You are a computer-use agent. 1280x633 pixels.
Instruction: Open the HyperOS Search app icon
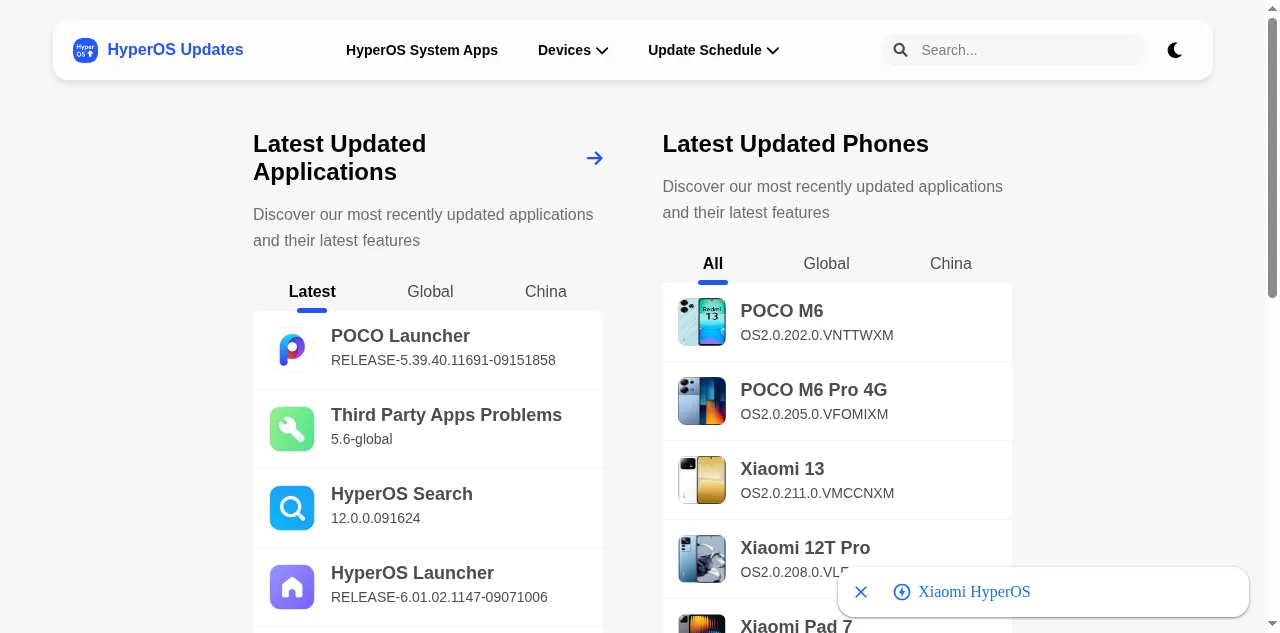click(292, 508)
